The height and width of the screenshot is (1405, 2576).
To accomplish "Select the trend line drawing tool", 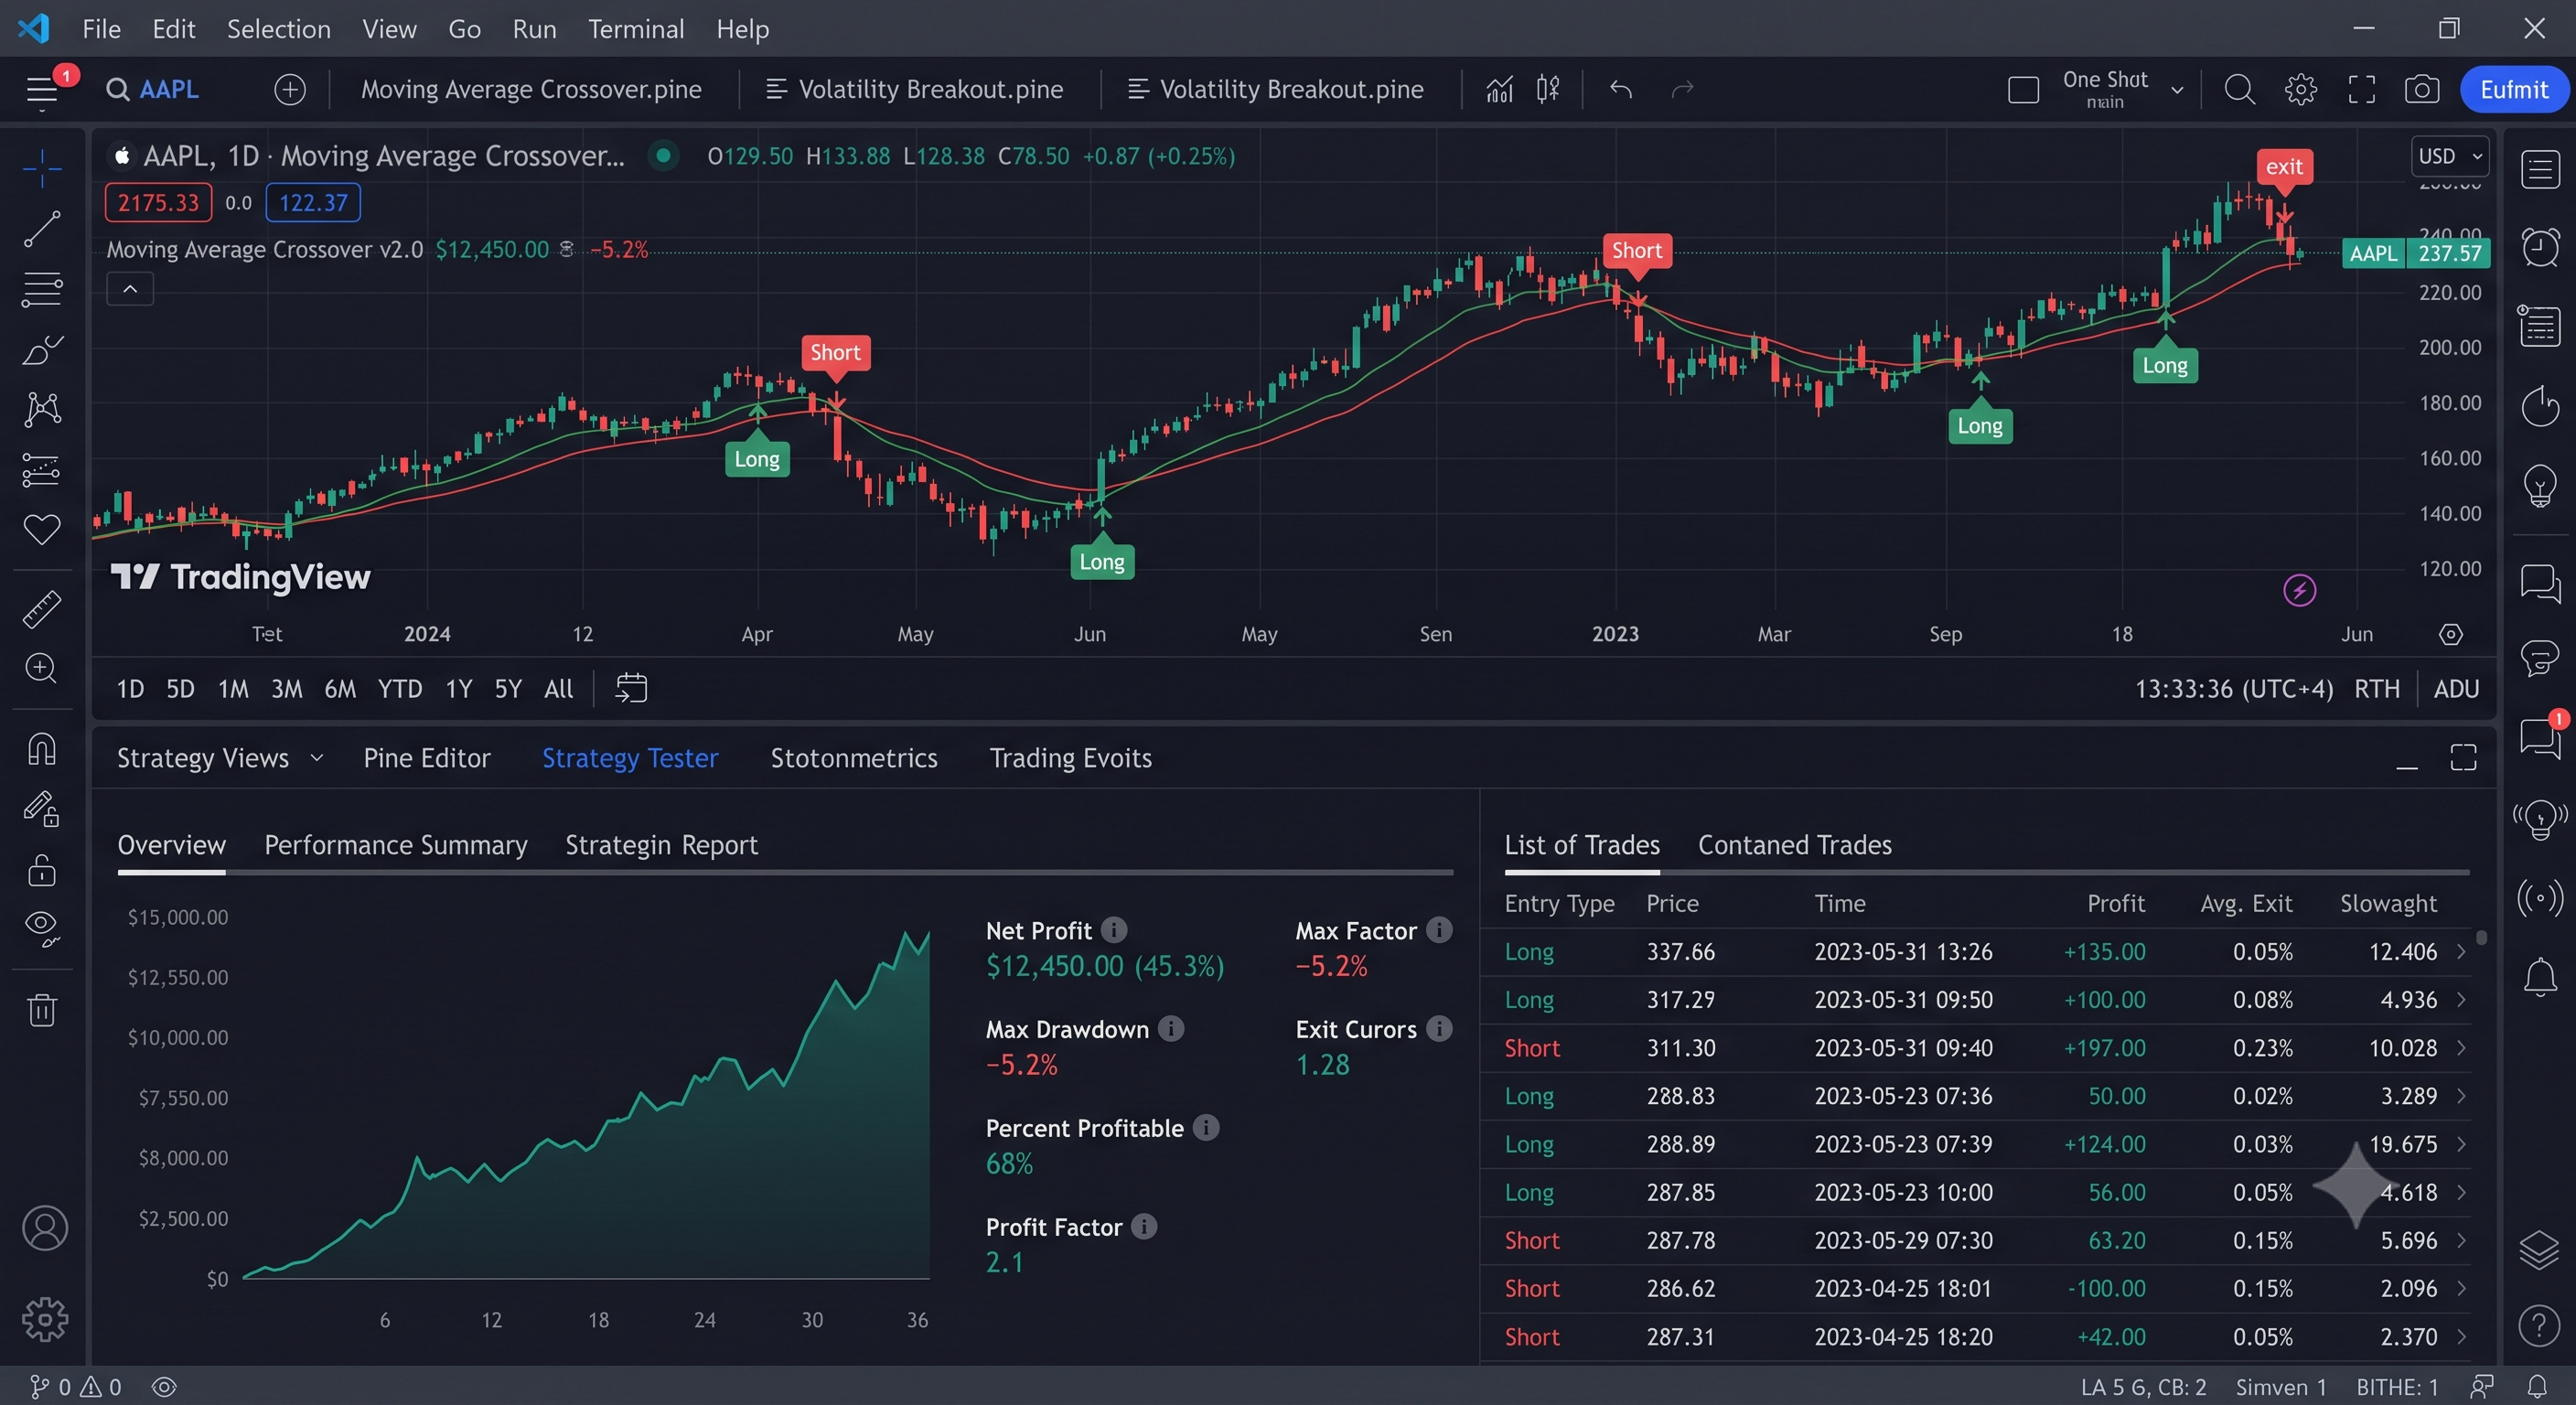I will click(x=42, y=229).
